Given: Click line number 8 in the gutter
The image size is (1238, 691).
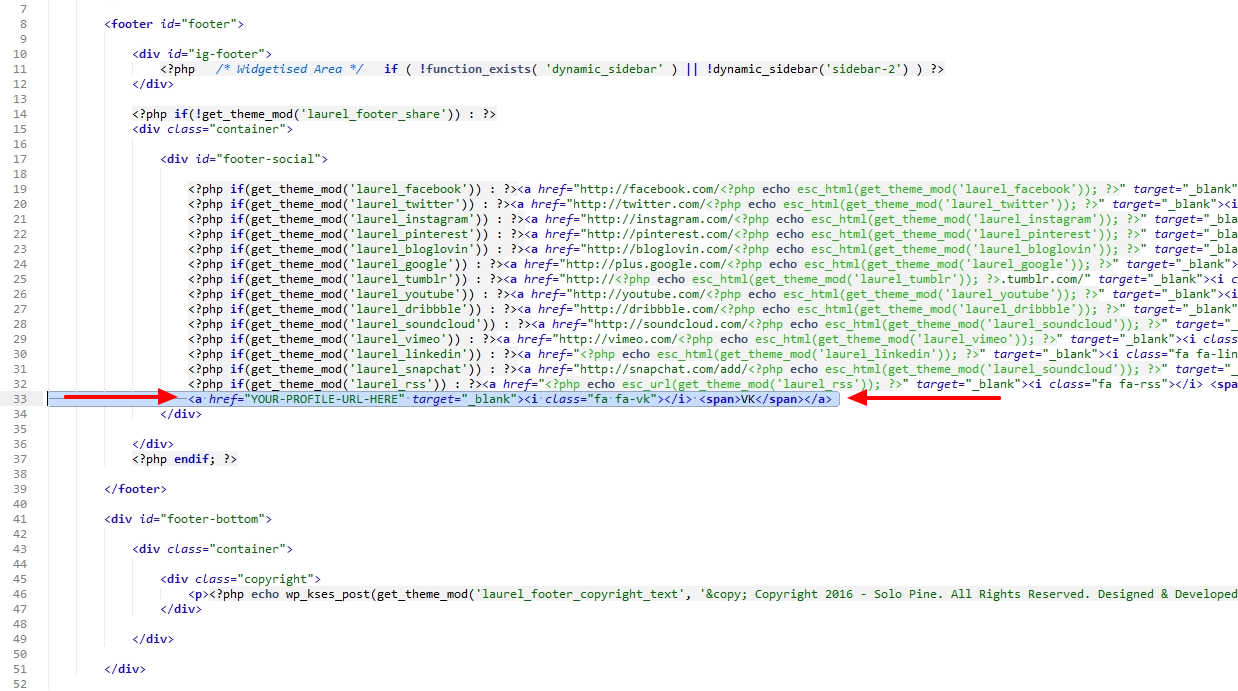Looking at the screenshot, I should pyautogui.click(x=23, y=23).
